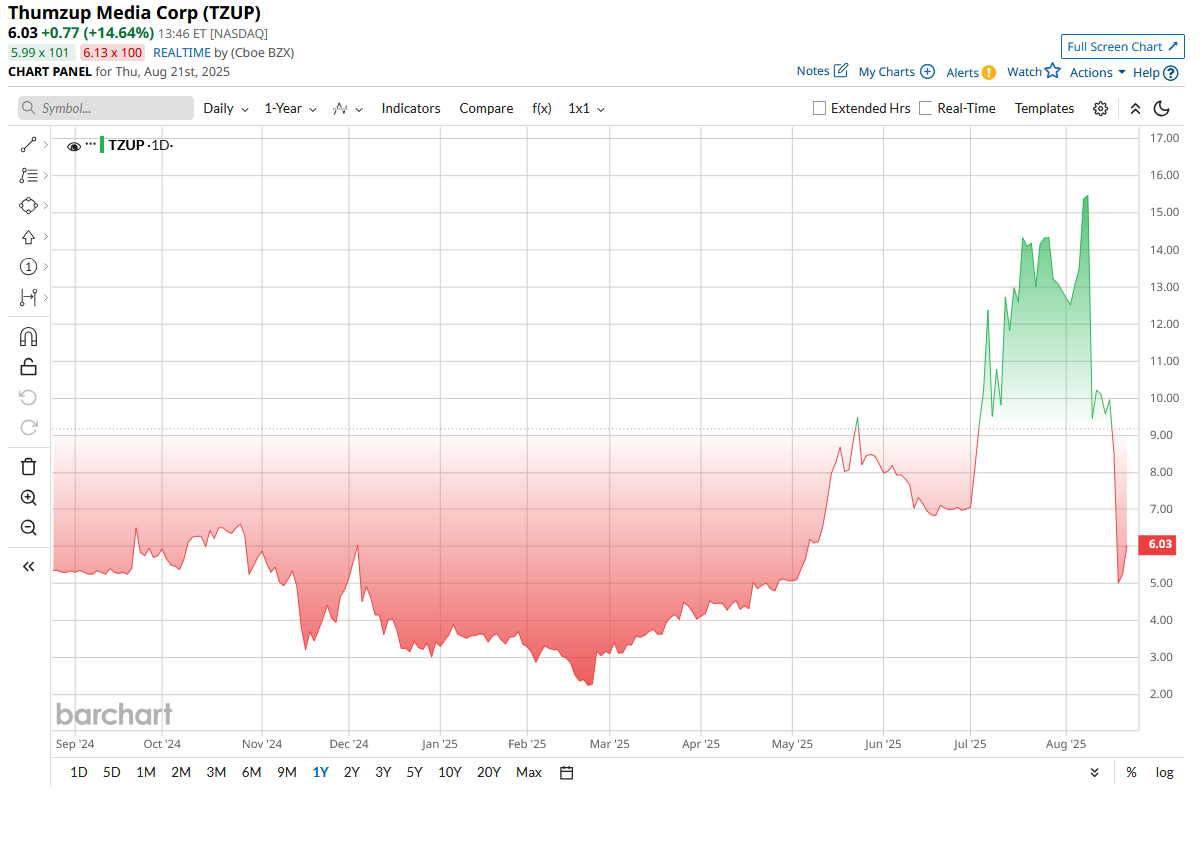Toggle magnet snap mode
Viewport: 1203px width, 841px height.
28,336
